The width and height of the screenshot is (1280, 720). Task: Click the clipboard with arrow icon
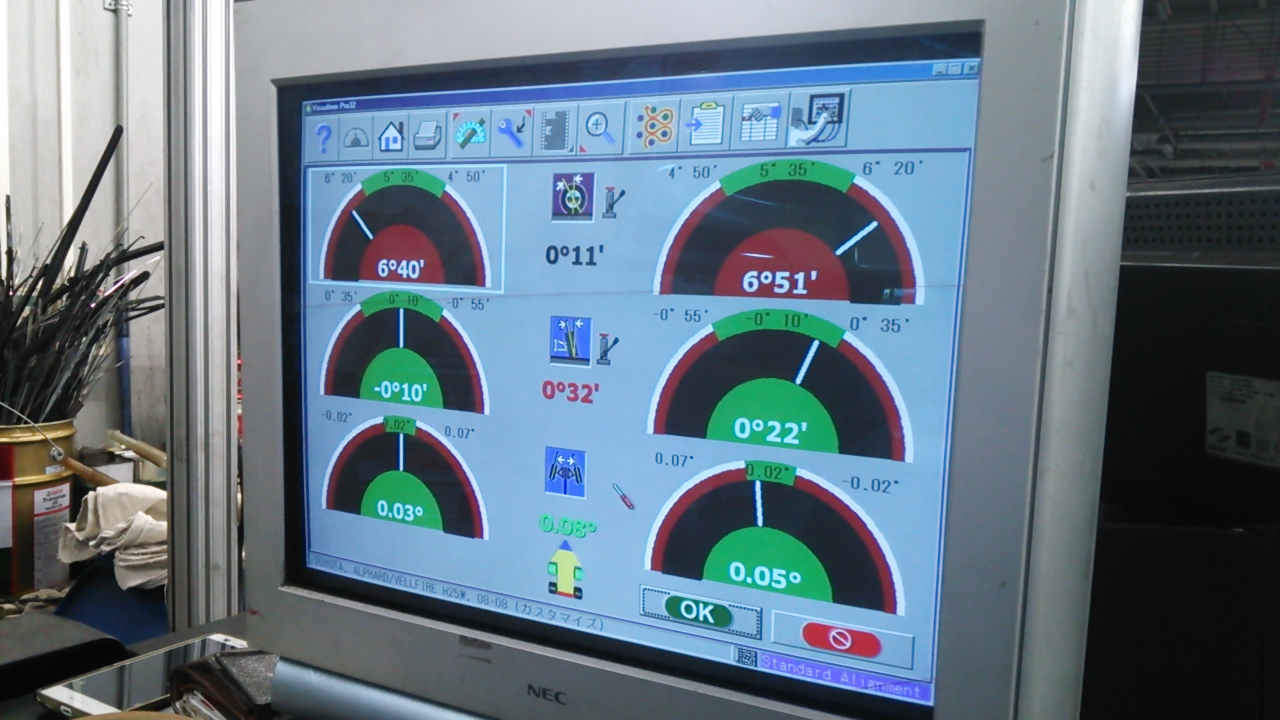click(x=707, y=124)
